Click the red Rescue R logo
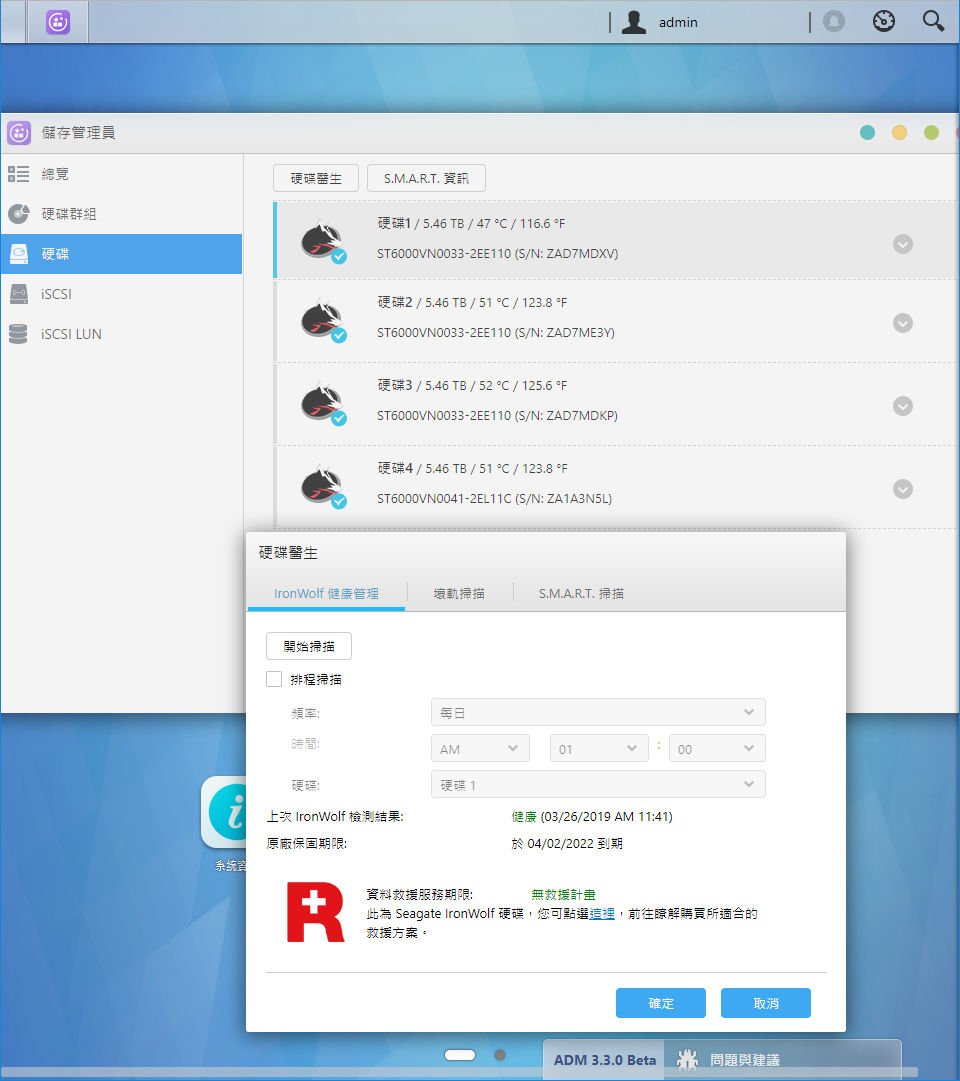The image size is (960, 1081). pos(315,911)
